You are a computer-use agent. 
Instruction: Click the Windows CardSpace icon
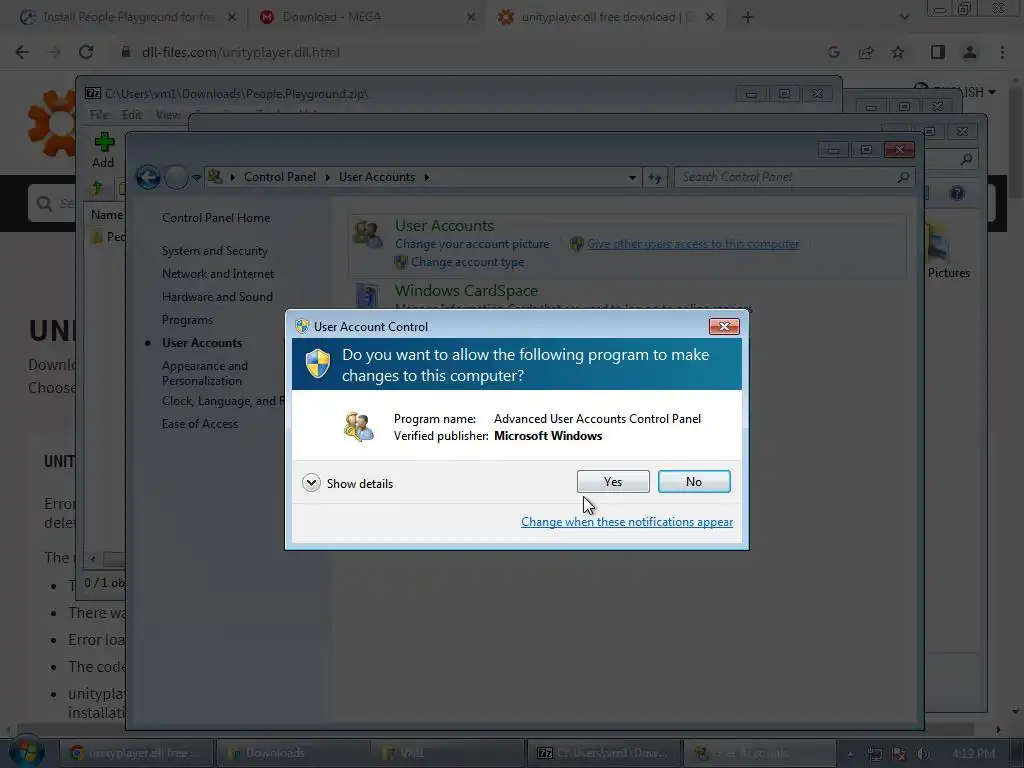coord(366,295)
